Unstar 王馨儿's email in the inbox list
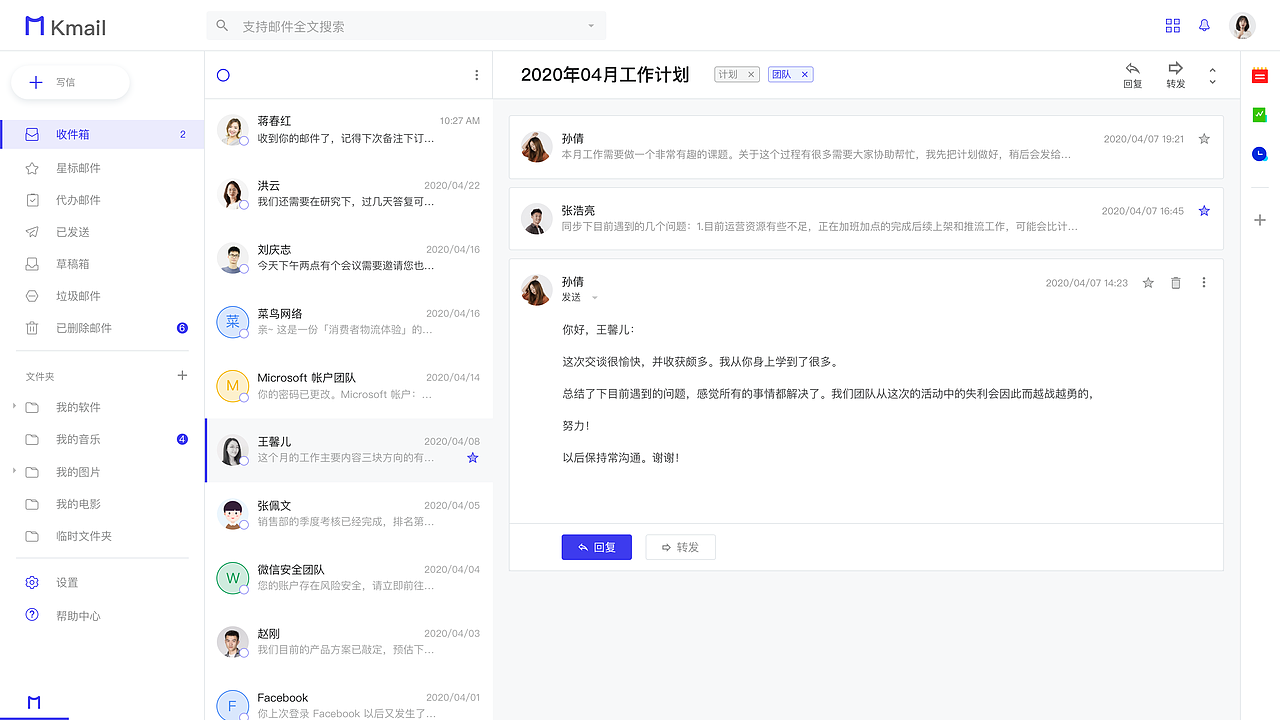Image resolution: width=1280 pixels, height=720 pixels. pos(471,457)
